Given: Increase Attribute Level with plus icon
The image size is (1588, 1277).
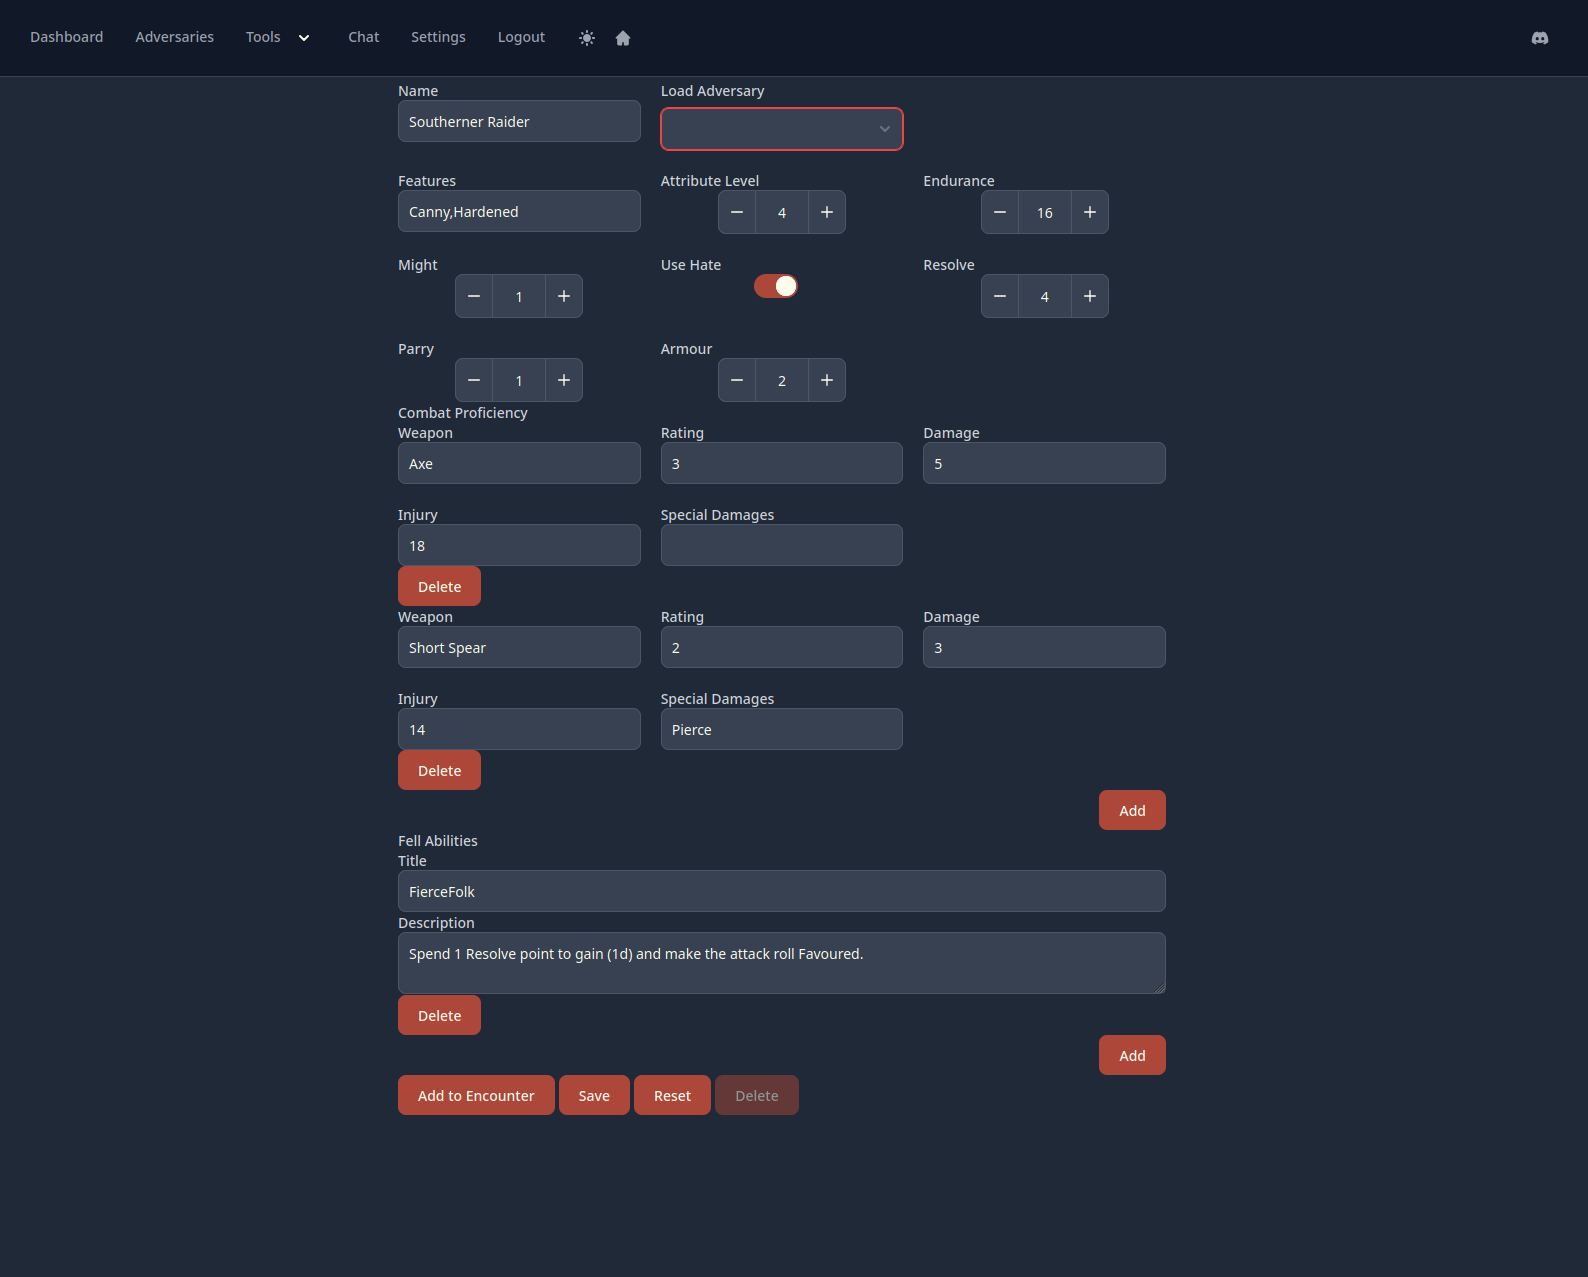Looking at the screenshot, I should point(827,212).
